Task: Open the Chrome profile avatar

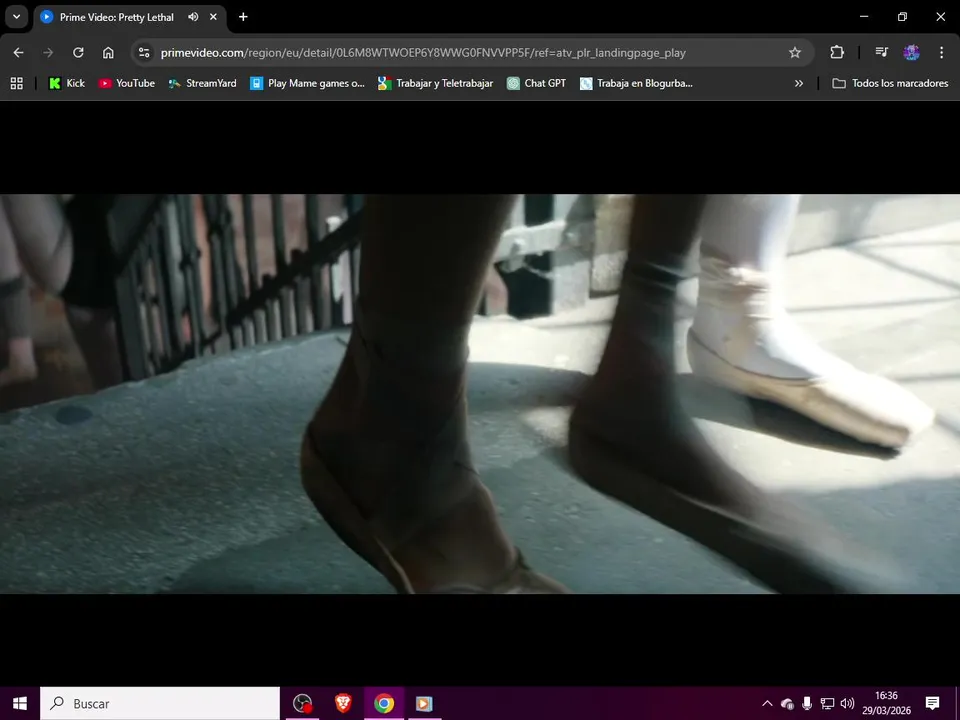Action: [911, 53]
